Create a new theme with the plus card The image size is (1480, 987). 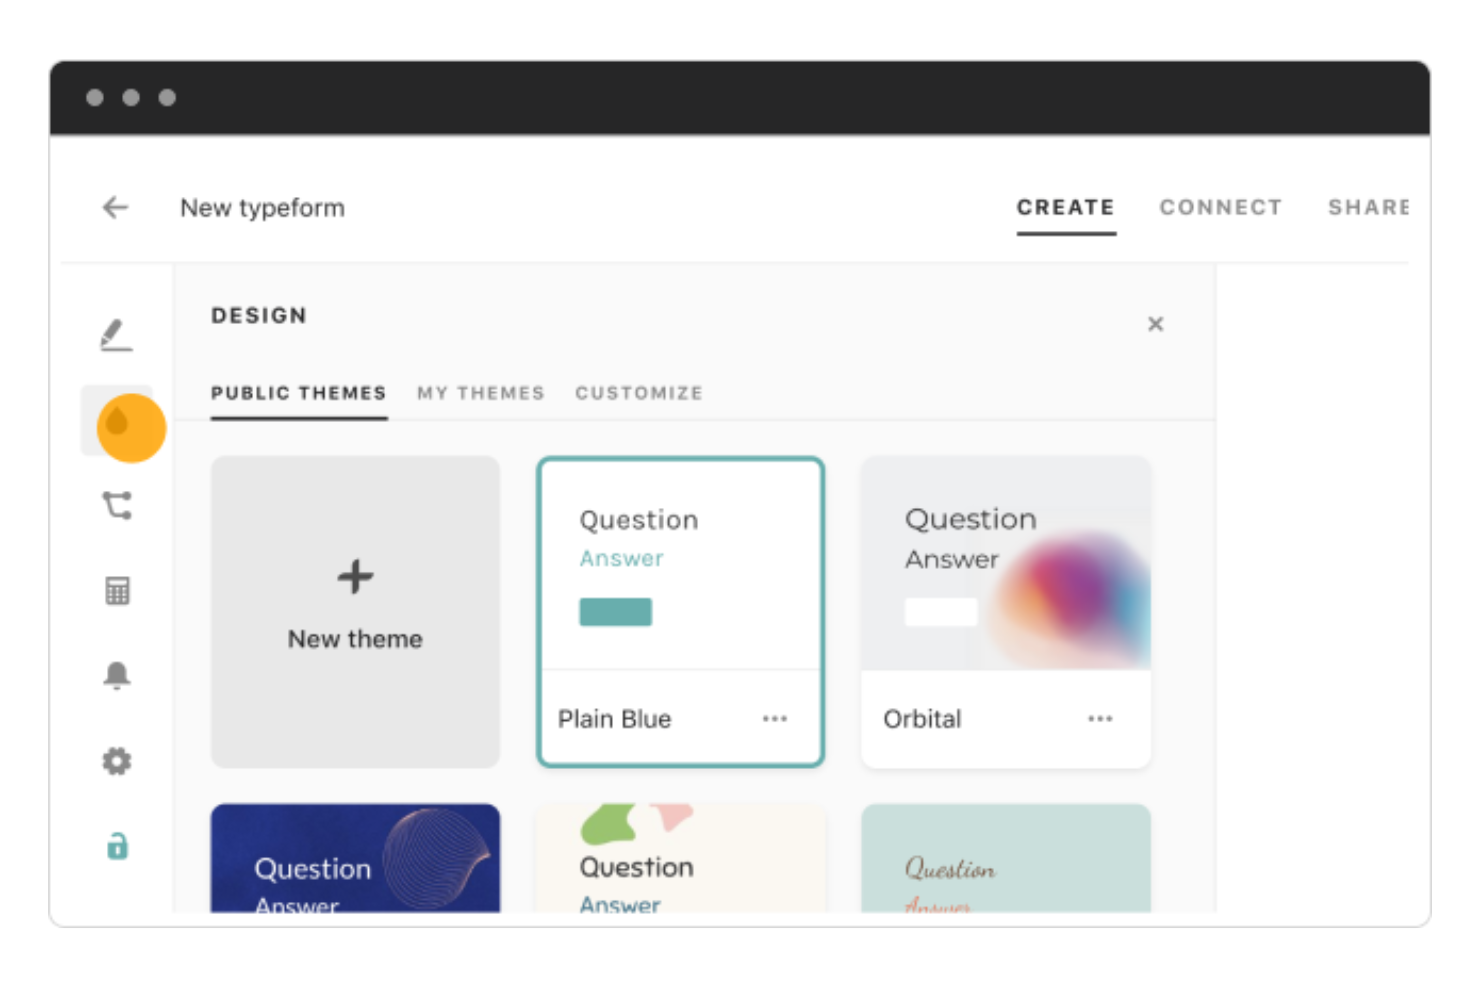pos(355,610)
